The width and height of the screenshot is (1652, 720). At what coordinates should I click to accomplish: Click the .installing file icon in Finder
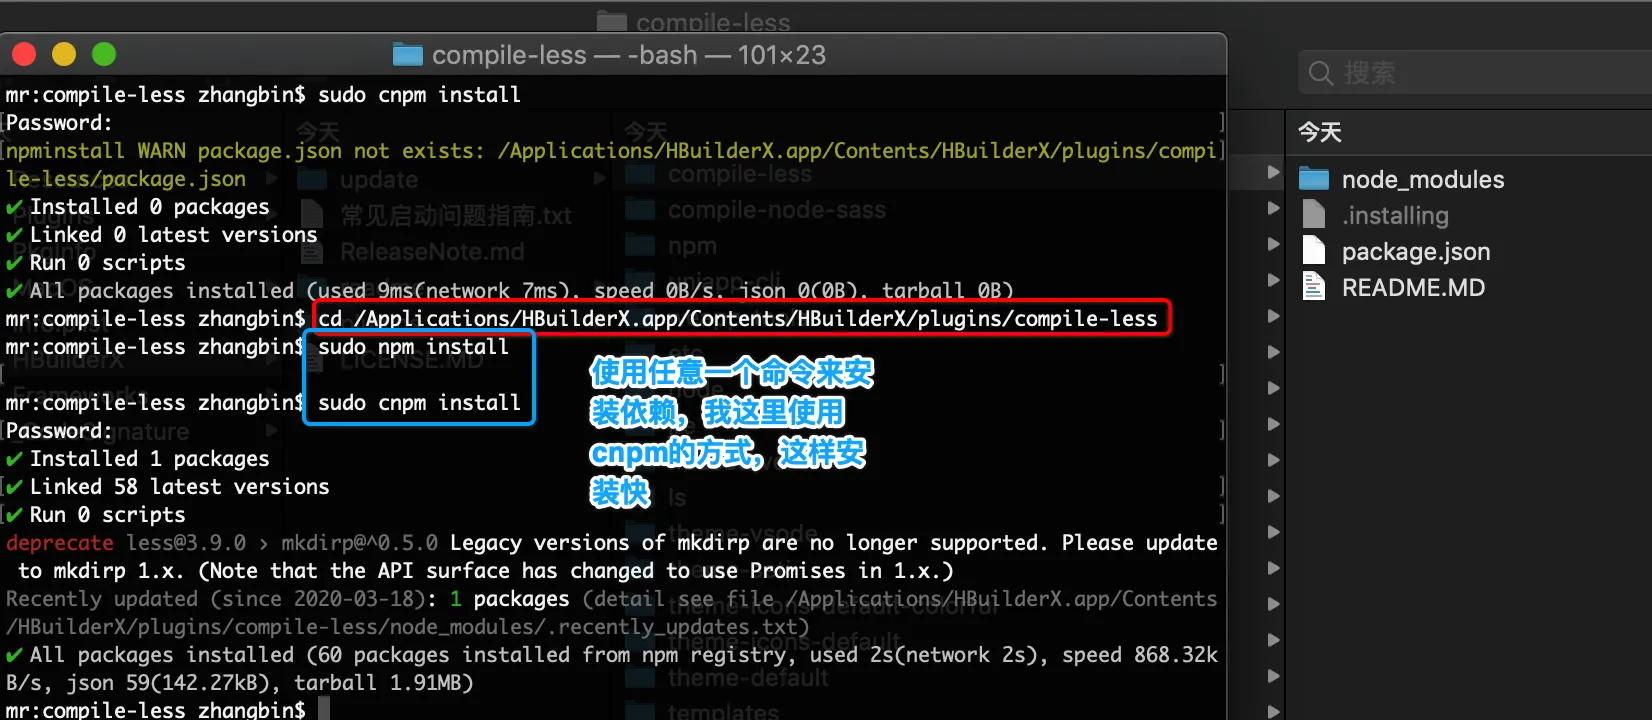(1314, 215)
